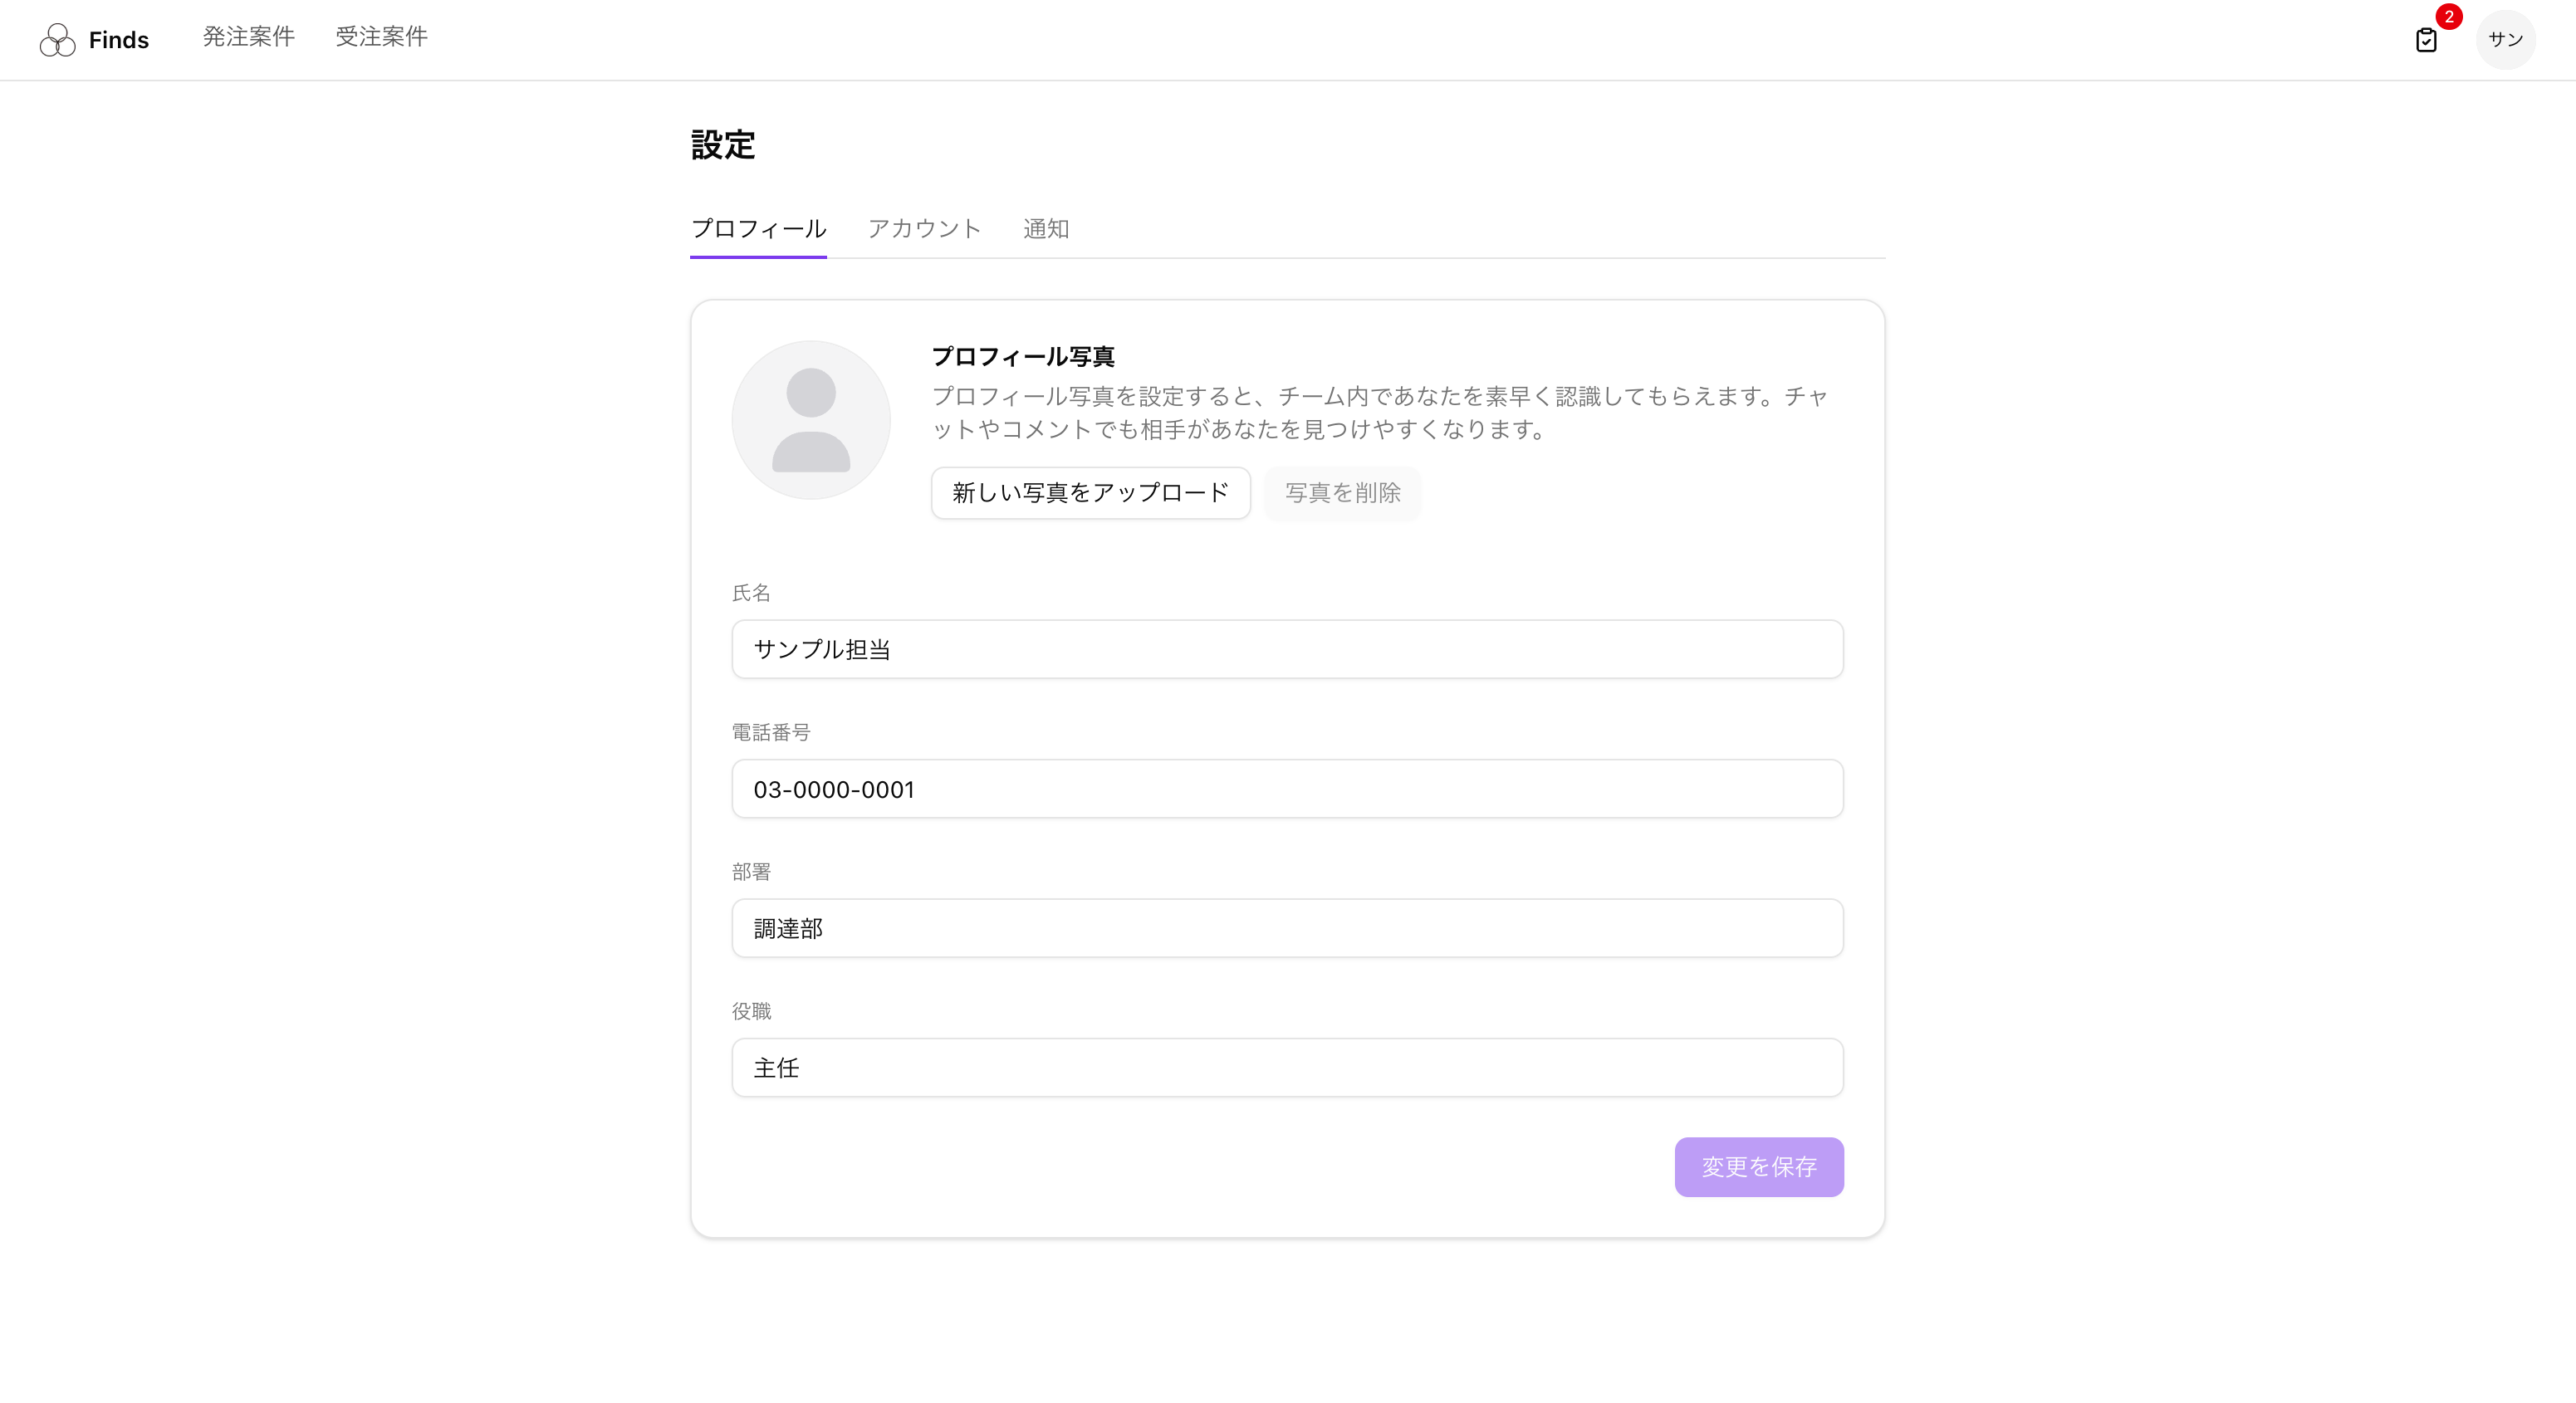The image size is (2576, 1403).
Task: Select the 役職 field showing 主任
Action: point(1287,1067)
